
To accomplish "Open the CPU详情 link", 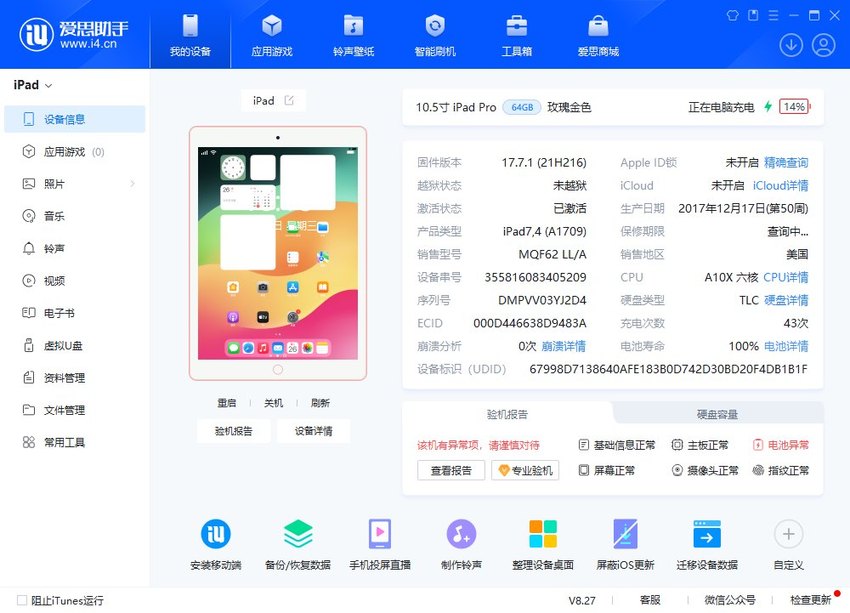I will (785, 278).
